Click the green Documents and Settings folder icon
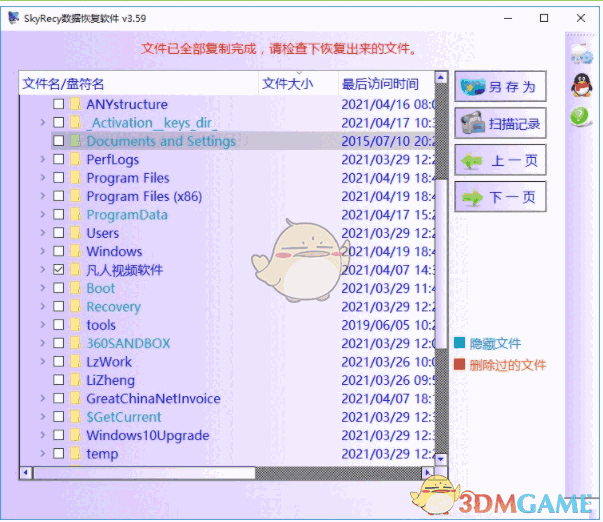603x522 pixels. [75, 141]
